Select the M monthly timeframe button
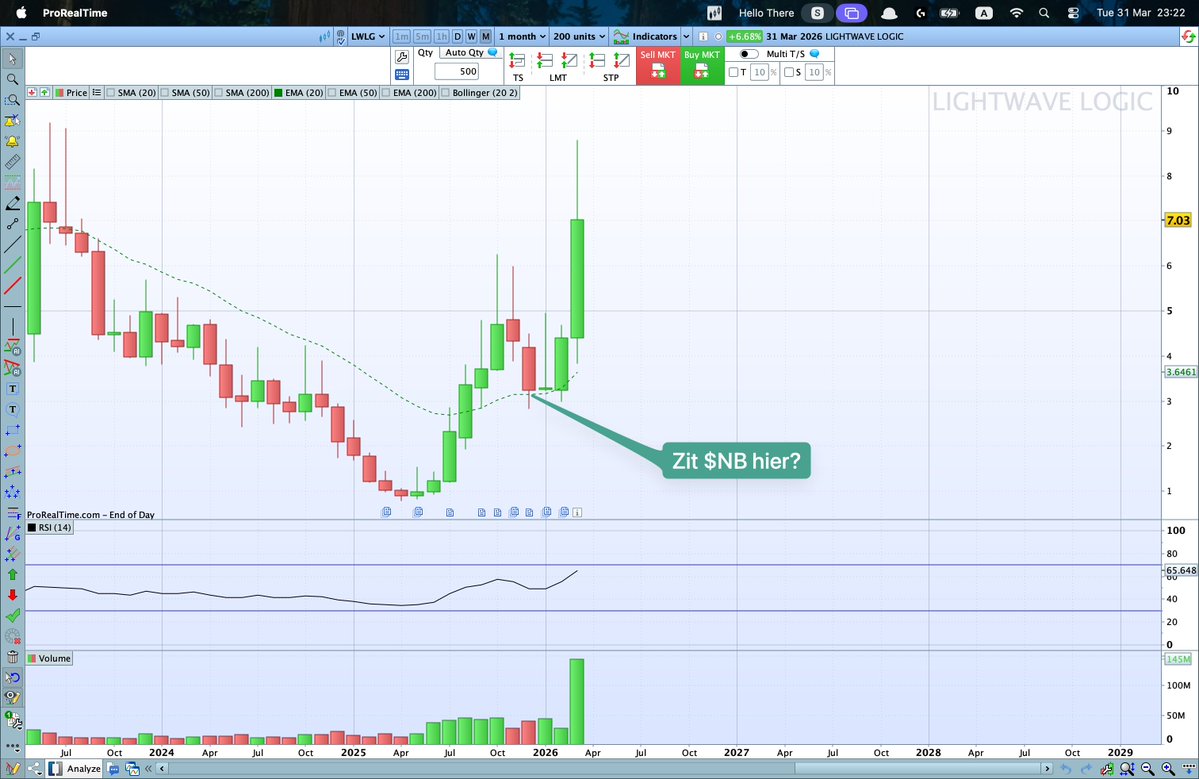 (x=486, y=36)
